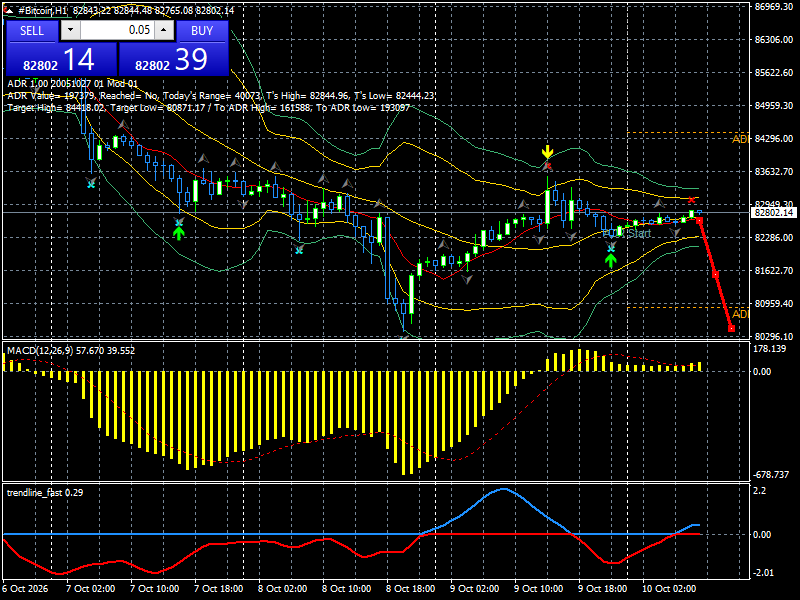Click the cyan X marker near 7 Oct 02:00
Image resolution: width=800 pixels, height=600 pixels.
pyautogui.click(x=91, y=184)
